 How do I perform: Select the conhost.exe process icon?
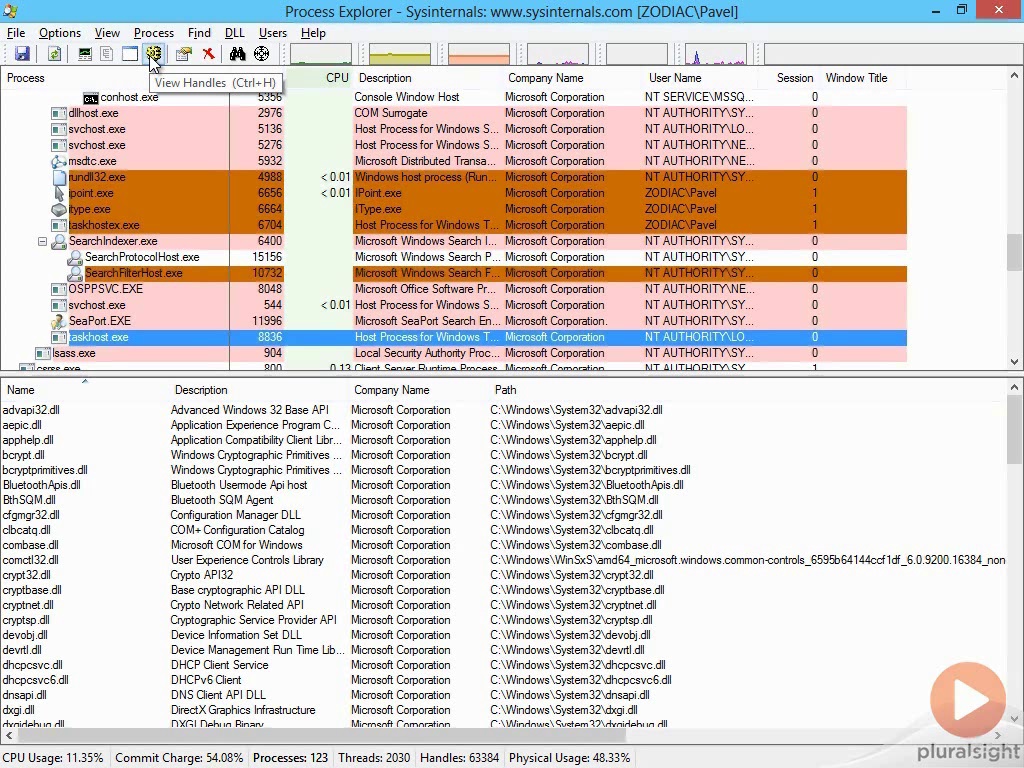pos(91,98)
